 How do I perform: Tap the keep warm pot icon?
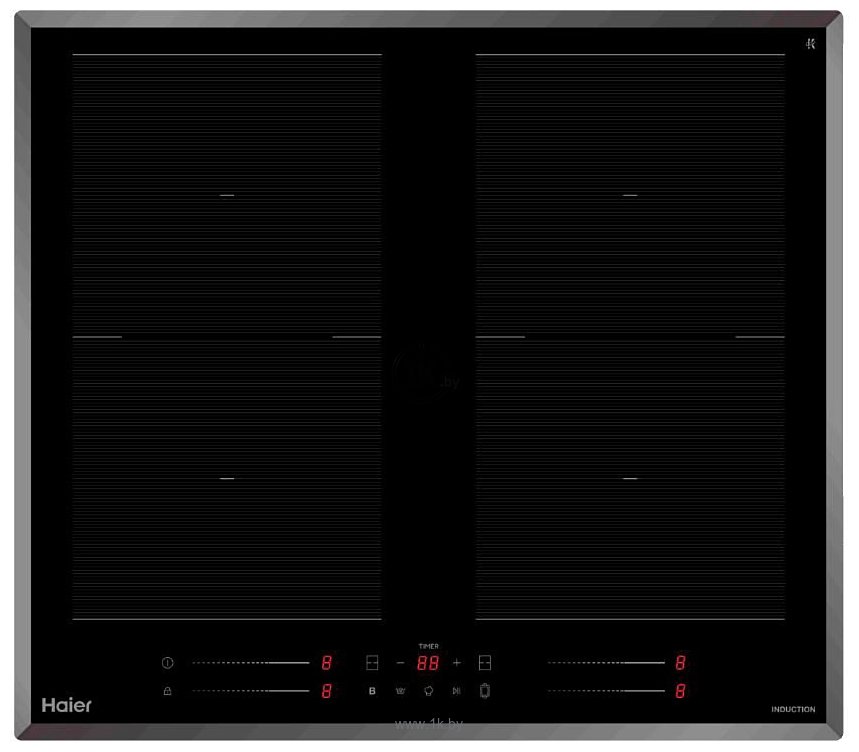(400, 691)
